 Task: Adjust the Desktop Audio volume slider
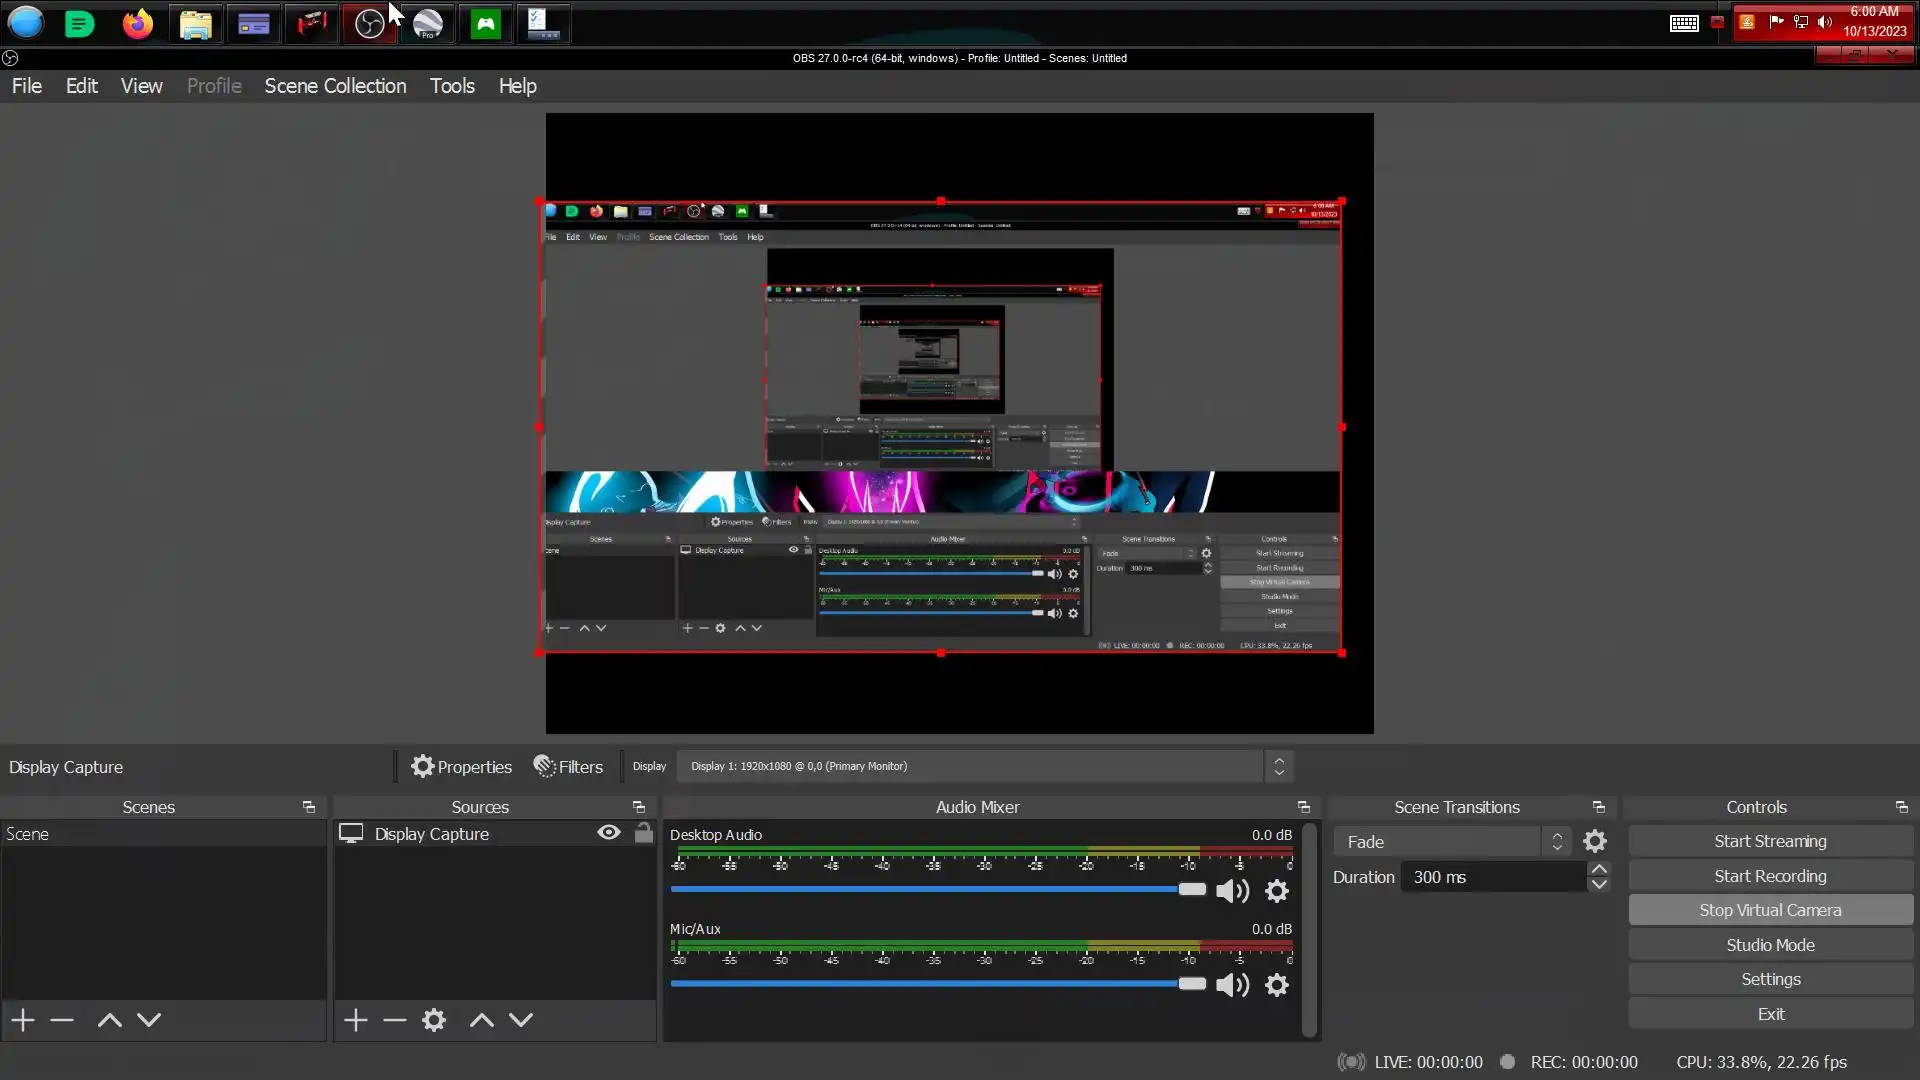1191,889
